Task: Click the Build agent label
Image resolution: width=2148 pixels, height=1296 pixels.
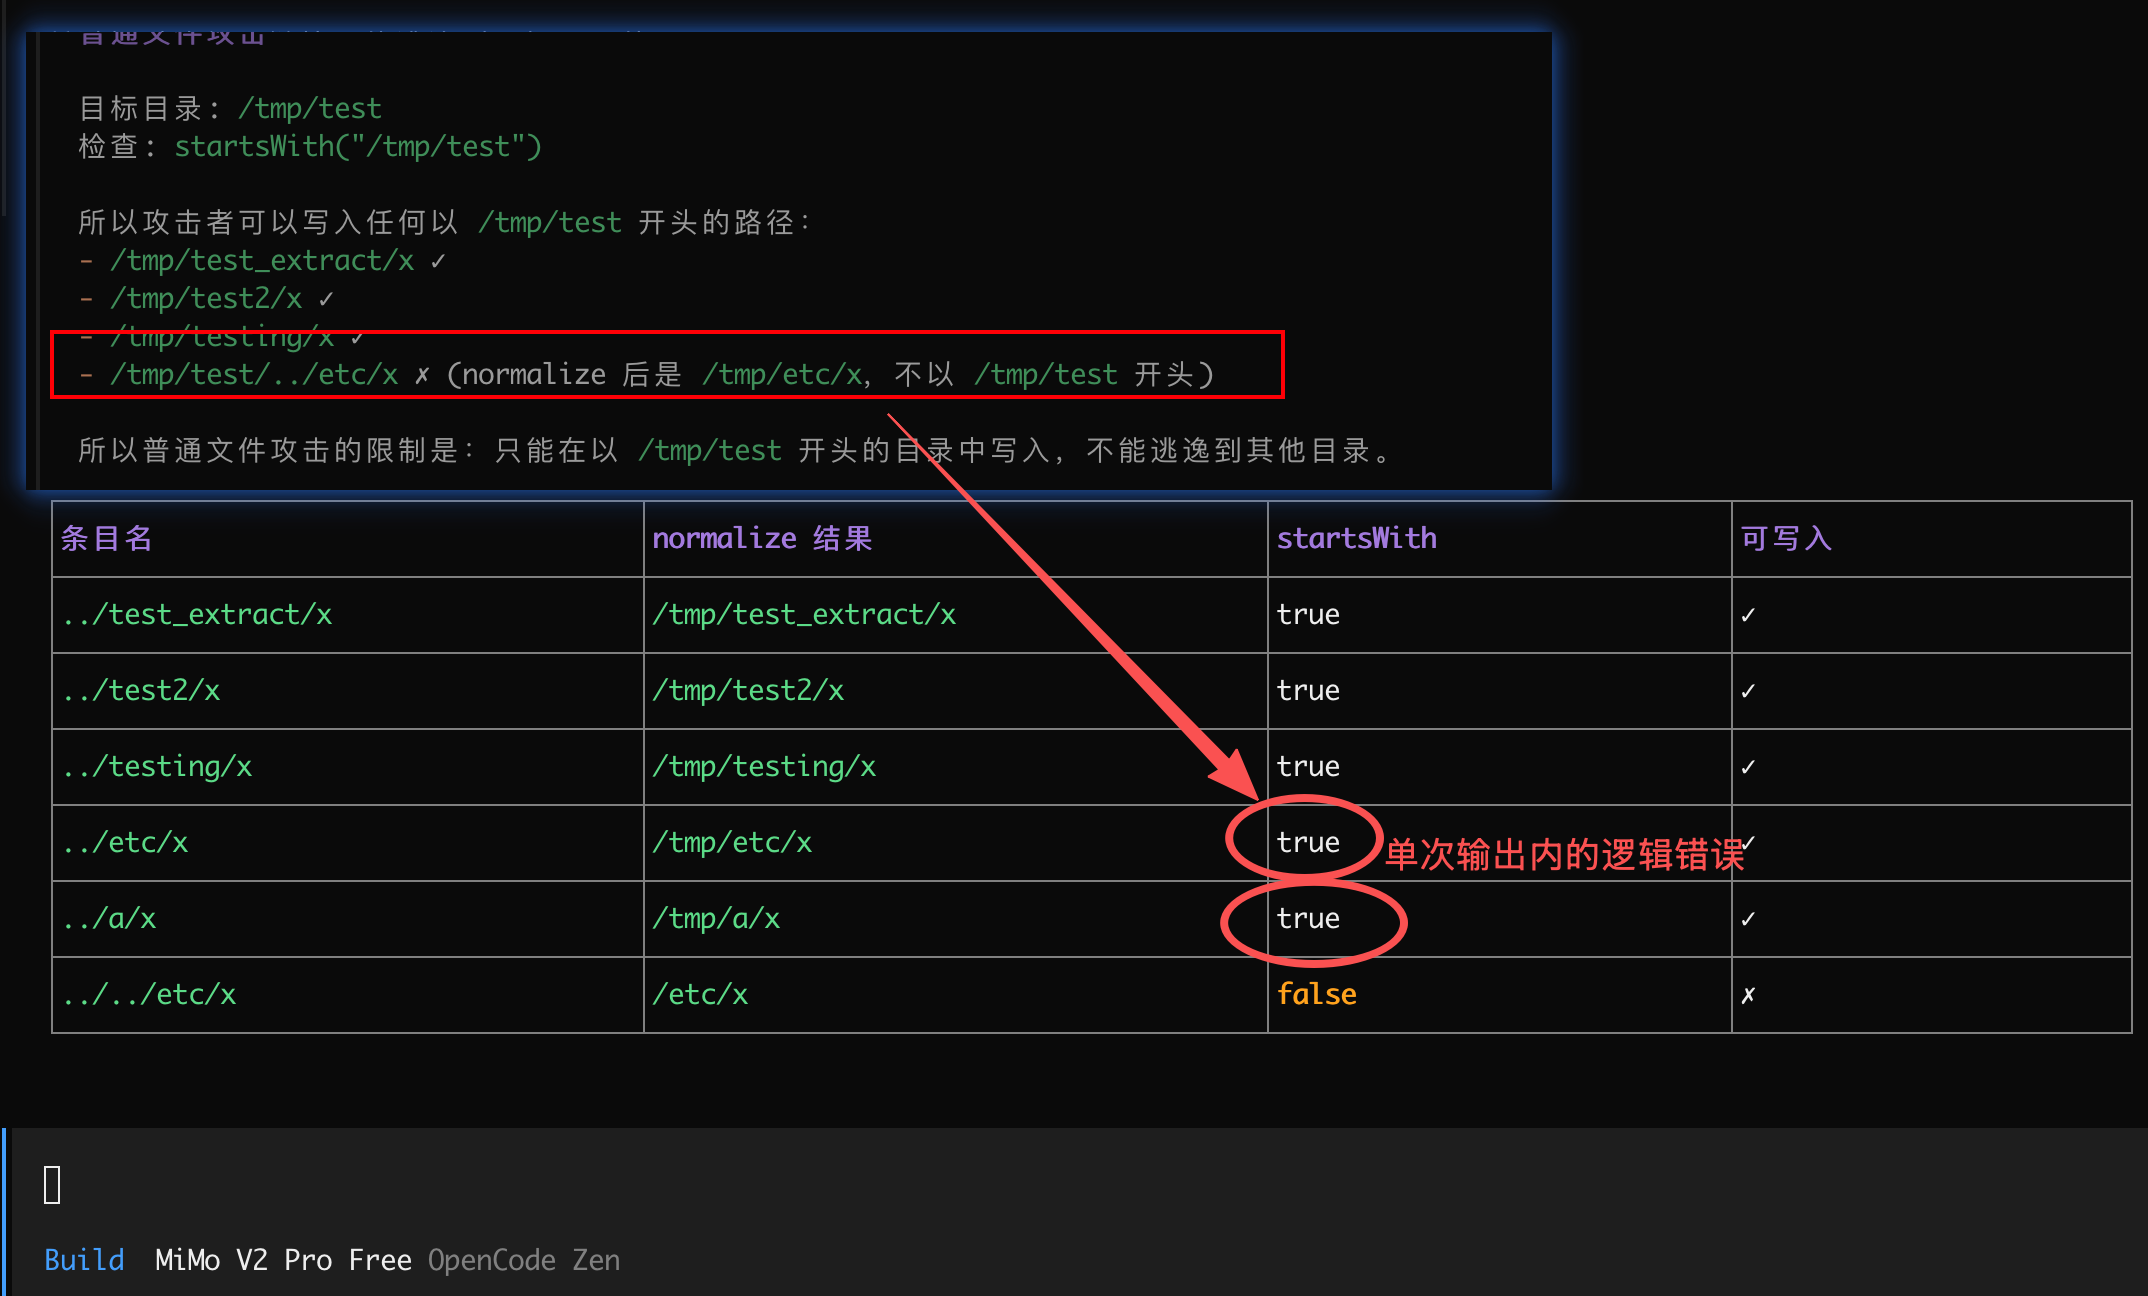Action: (x=84, y=1260)
